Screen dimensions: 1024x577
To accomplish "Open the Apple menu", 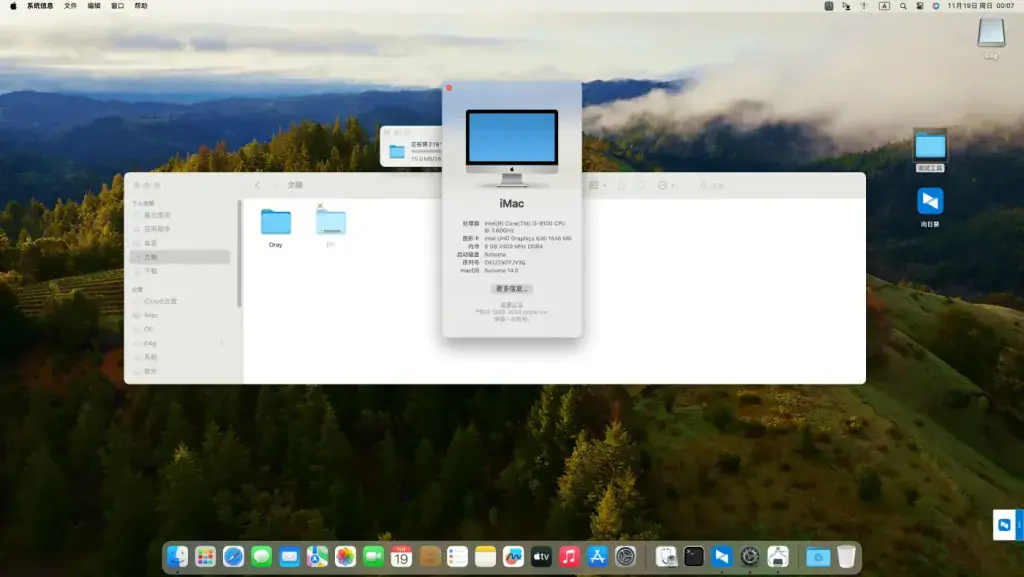I will coord(13,6).
